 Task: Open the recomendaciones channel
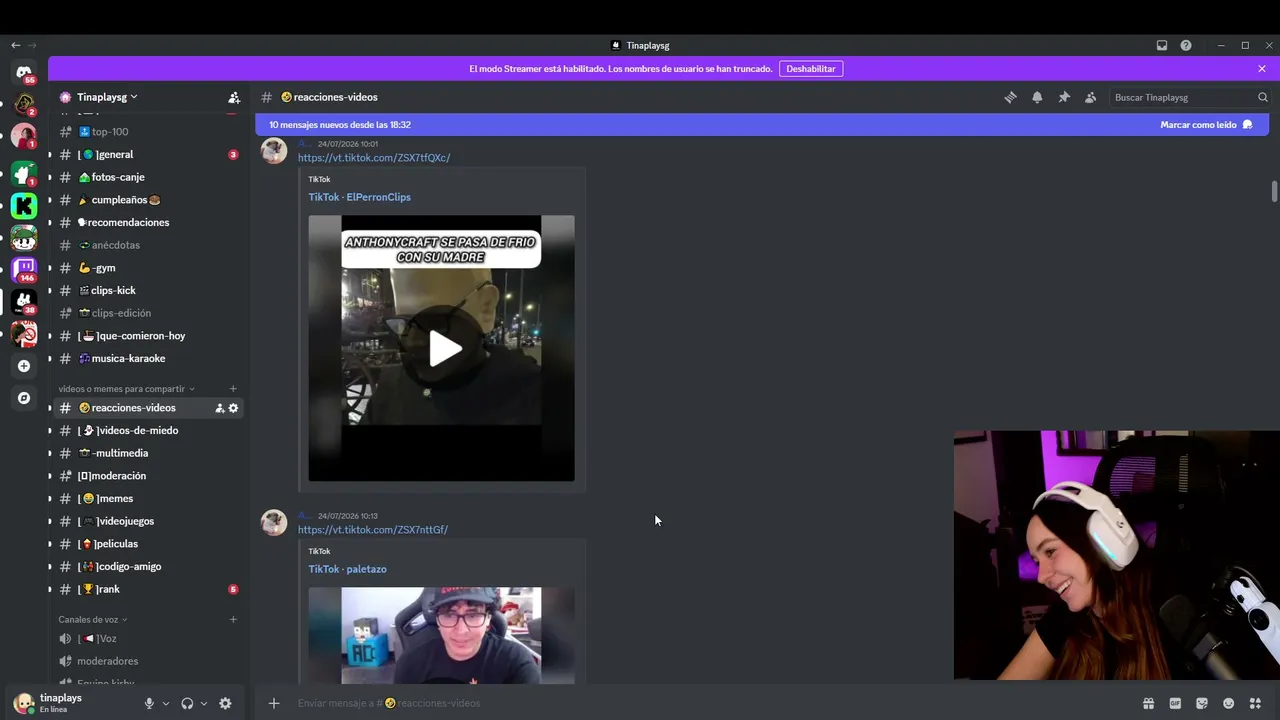148,222
